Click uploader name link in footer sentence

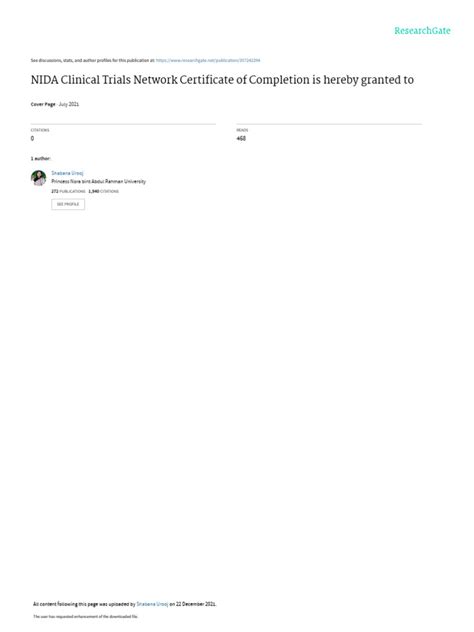[152, 604]
